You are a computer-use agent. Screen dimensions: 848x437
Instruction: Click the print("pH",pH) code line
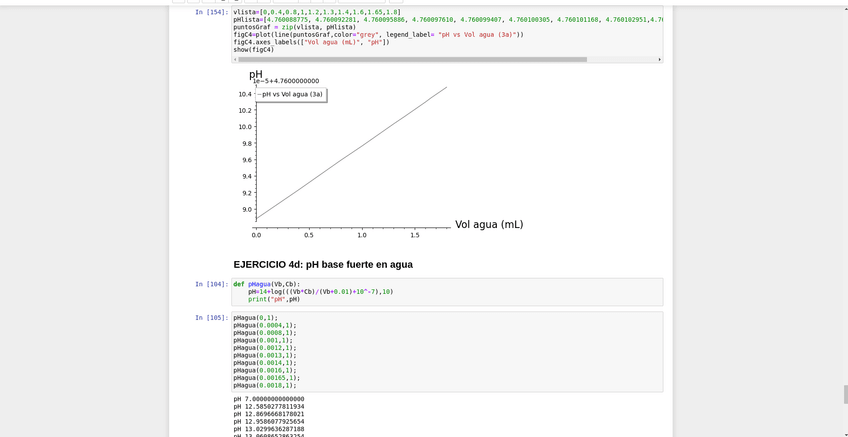click(274, 299)
